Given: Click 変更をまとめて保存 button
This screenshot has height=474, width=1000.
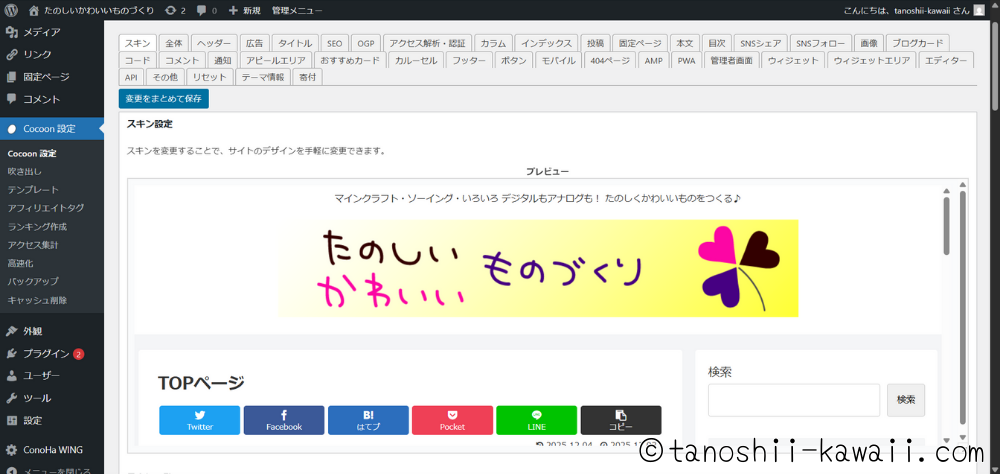Looking at the screenshot, I should click(x=164, y=99).
